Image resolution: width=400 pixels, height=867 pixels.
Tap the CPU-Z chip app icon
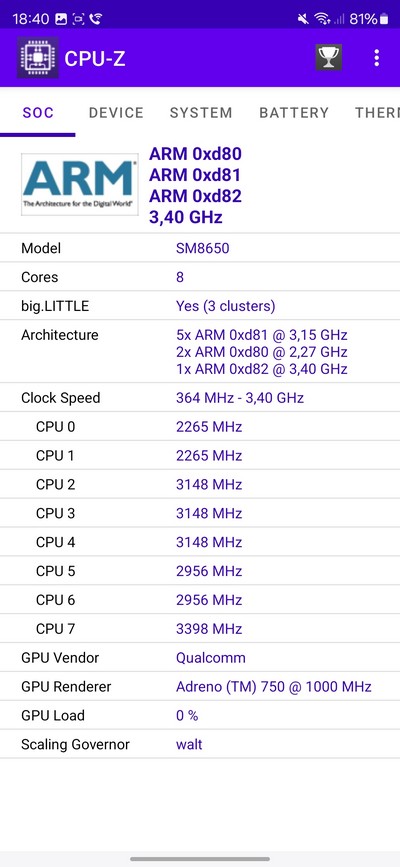pyautogui.click(x=38, y=58)
